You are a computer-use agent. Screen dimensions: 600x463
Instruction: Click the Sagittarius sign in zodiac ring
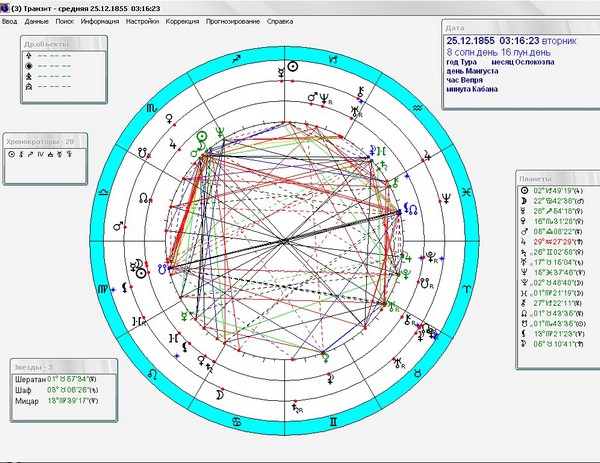237,59
